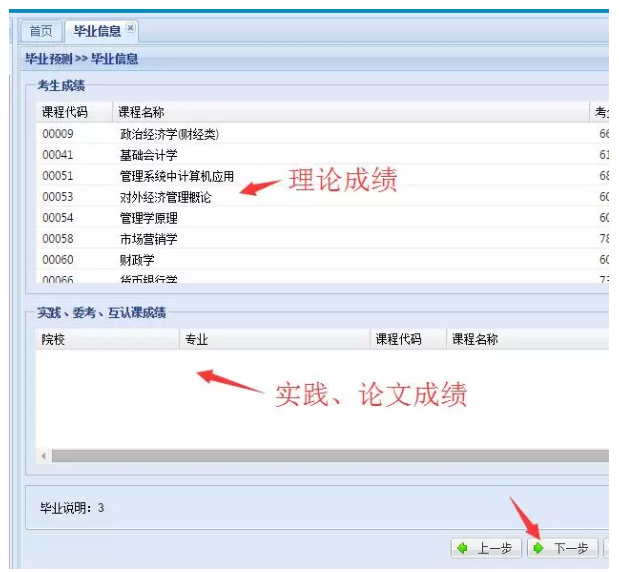
Task: Click green left arrow icon on 上一步
Action: (x=462, y=548)
